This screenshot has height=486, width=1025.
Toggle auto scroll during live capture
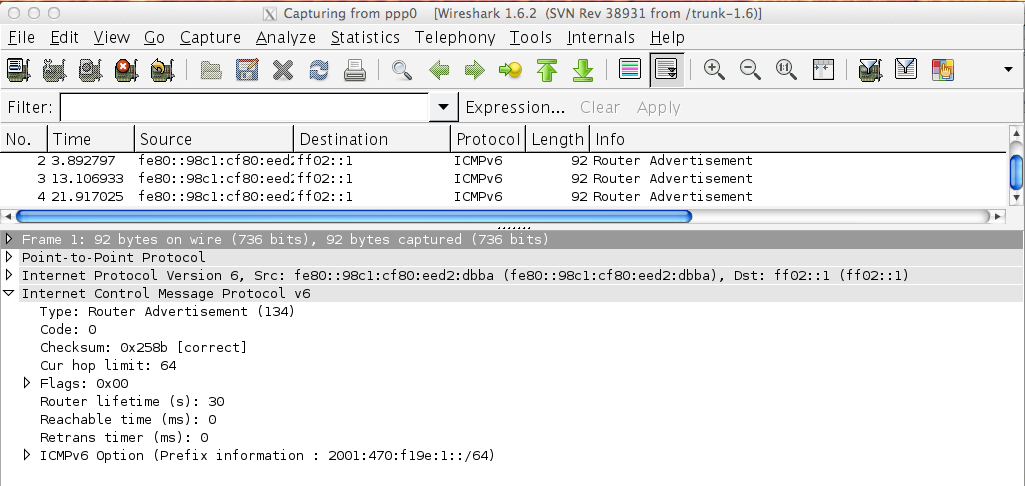tap(667, 69)
